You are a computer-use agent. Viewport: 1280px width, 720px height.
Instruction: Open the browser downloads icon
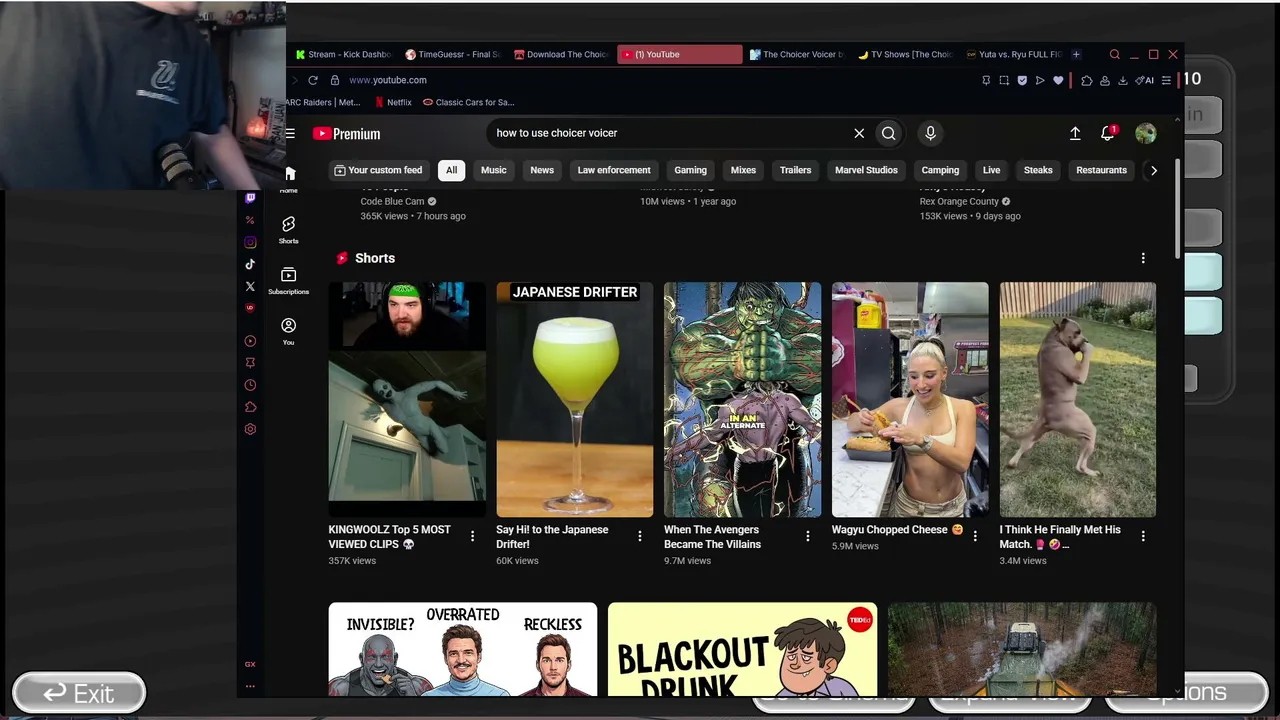1123,80
